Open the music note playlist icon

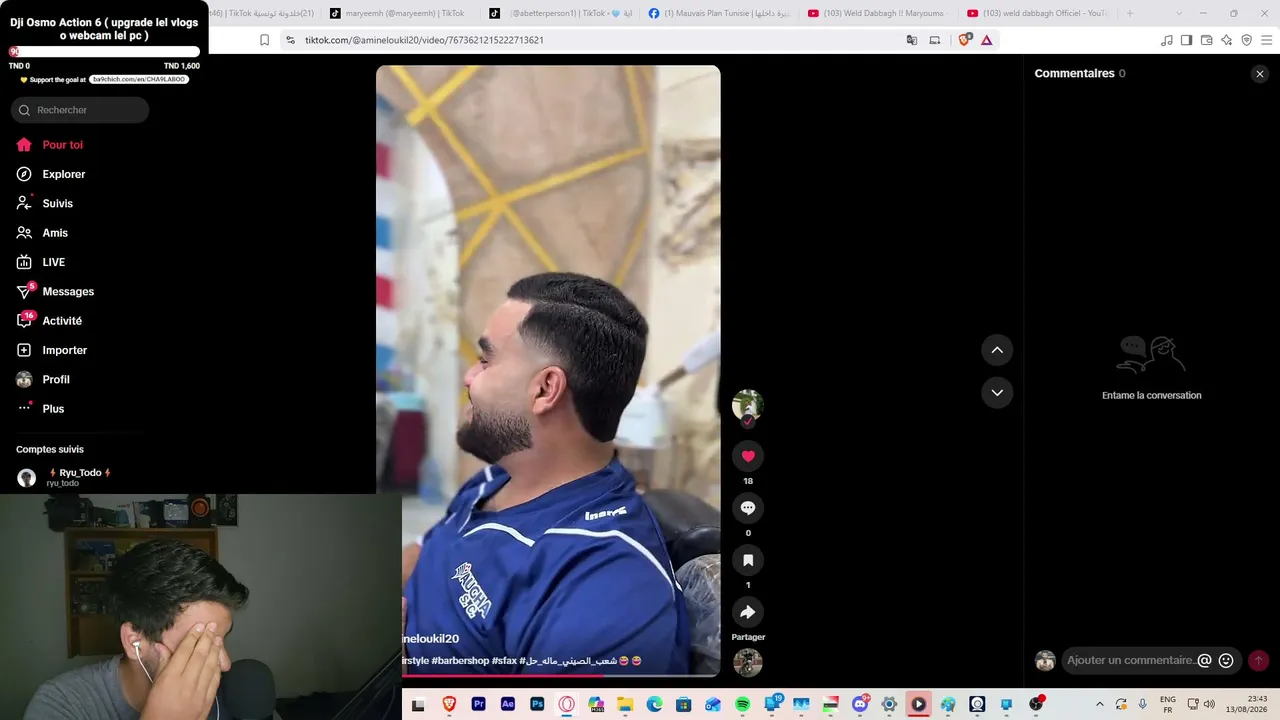tap(1167, 40)
